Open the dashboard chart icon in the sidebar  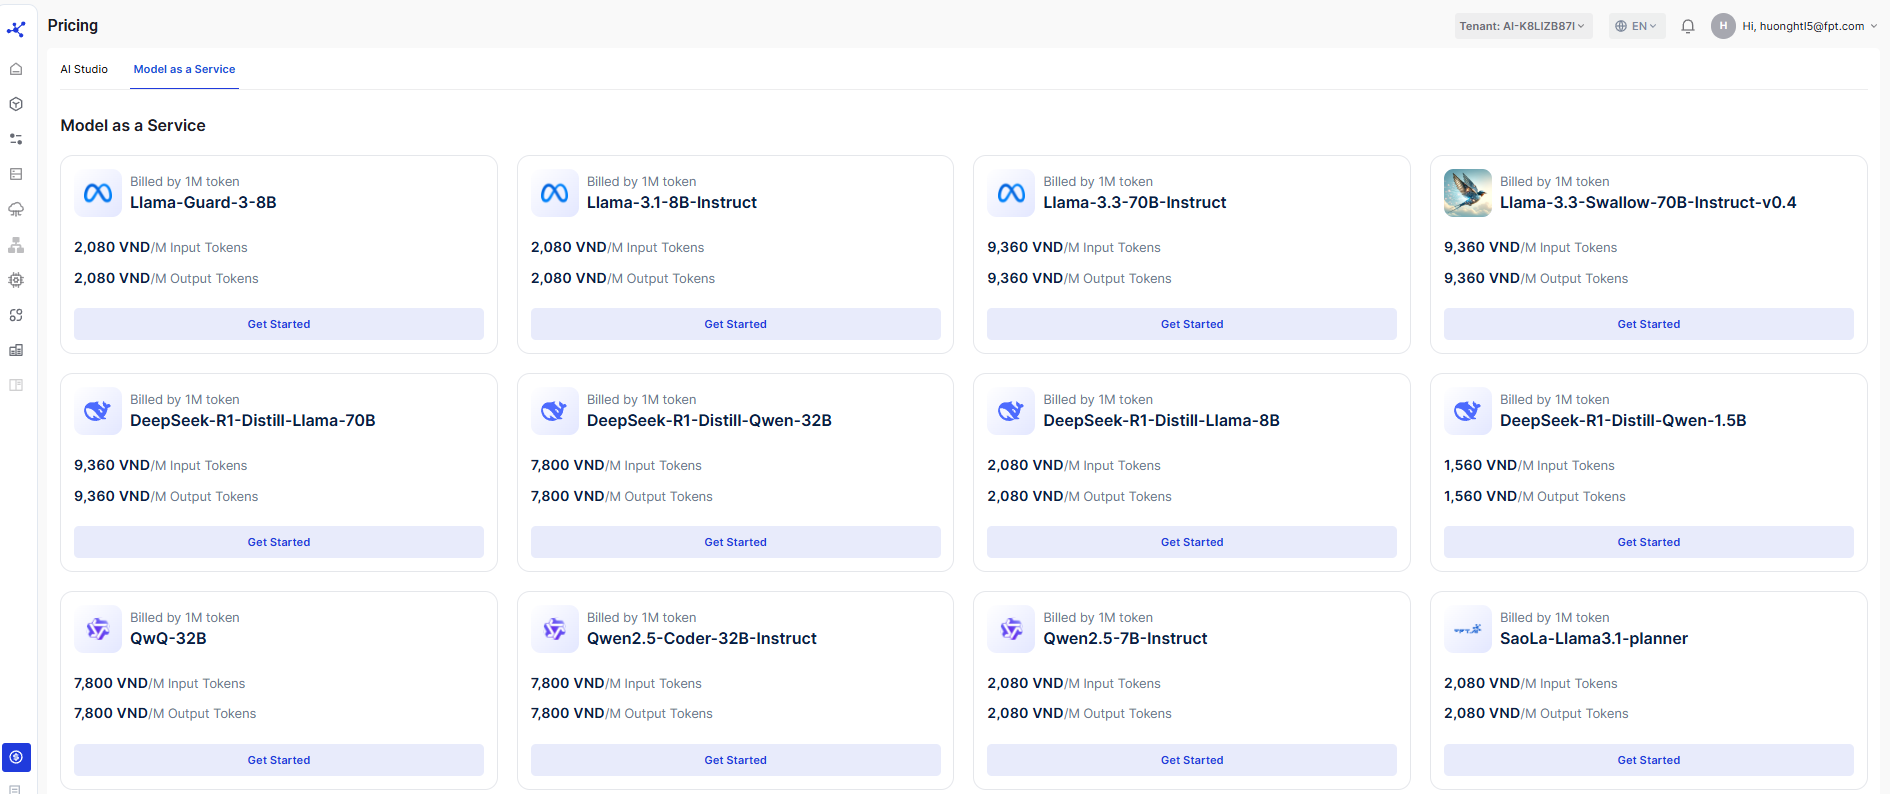coord(16,350)
